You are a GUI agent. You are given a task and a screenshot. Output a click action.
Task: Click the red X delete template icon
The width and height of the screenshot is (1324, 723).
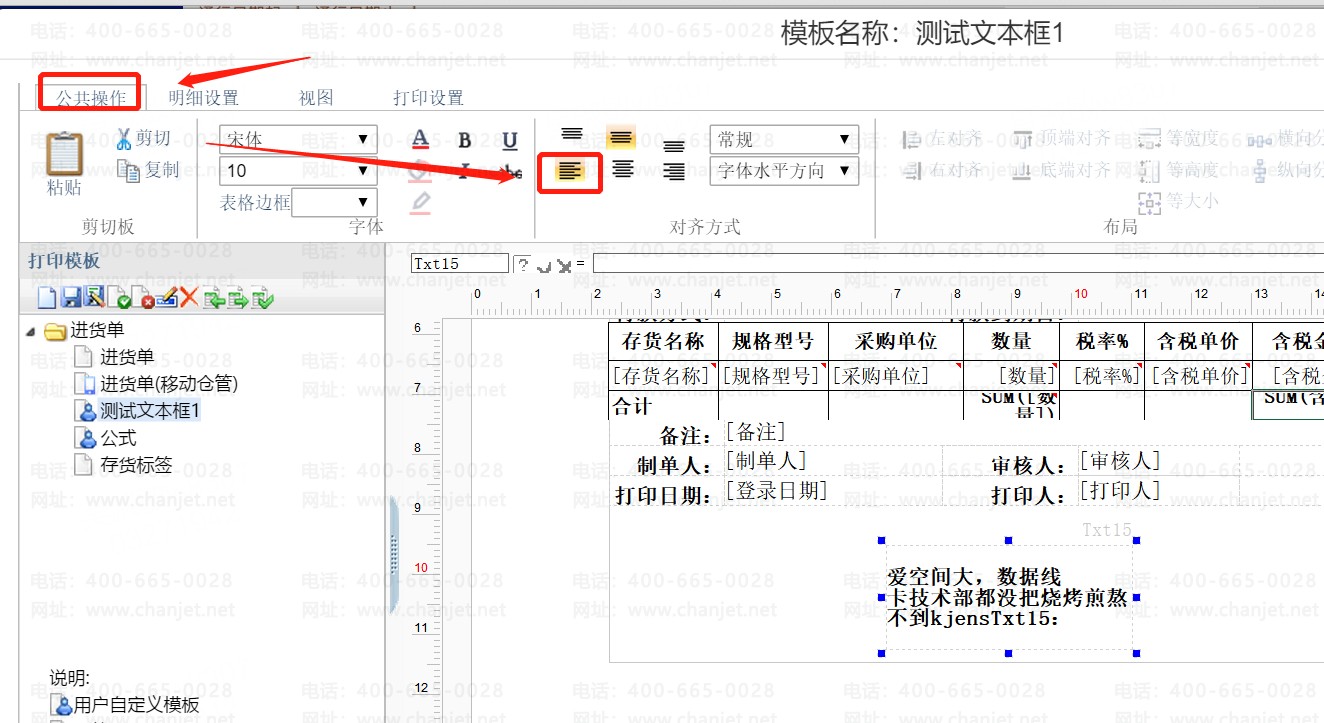coord(189,297)
